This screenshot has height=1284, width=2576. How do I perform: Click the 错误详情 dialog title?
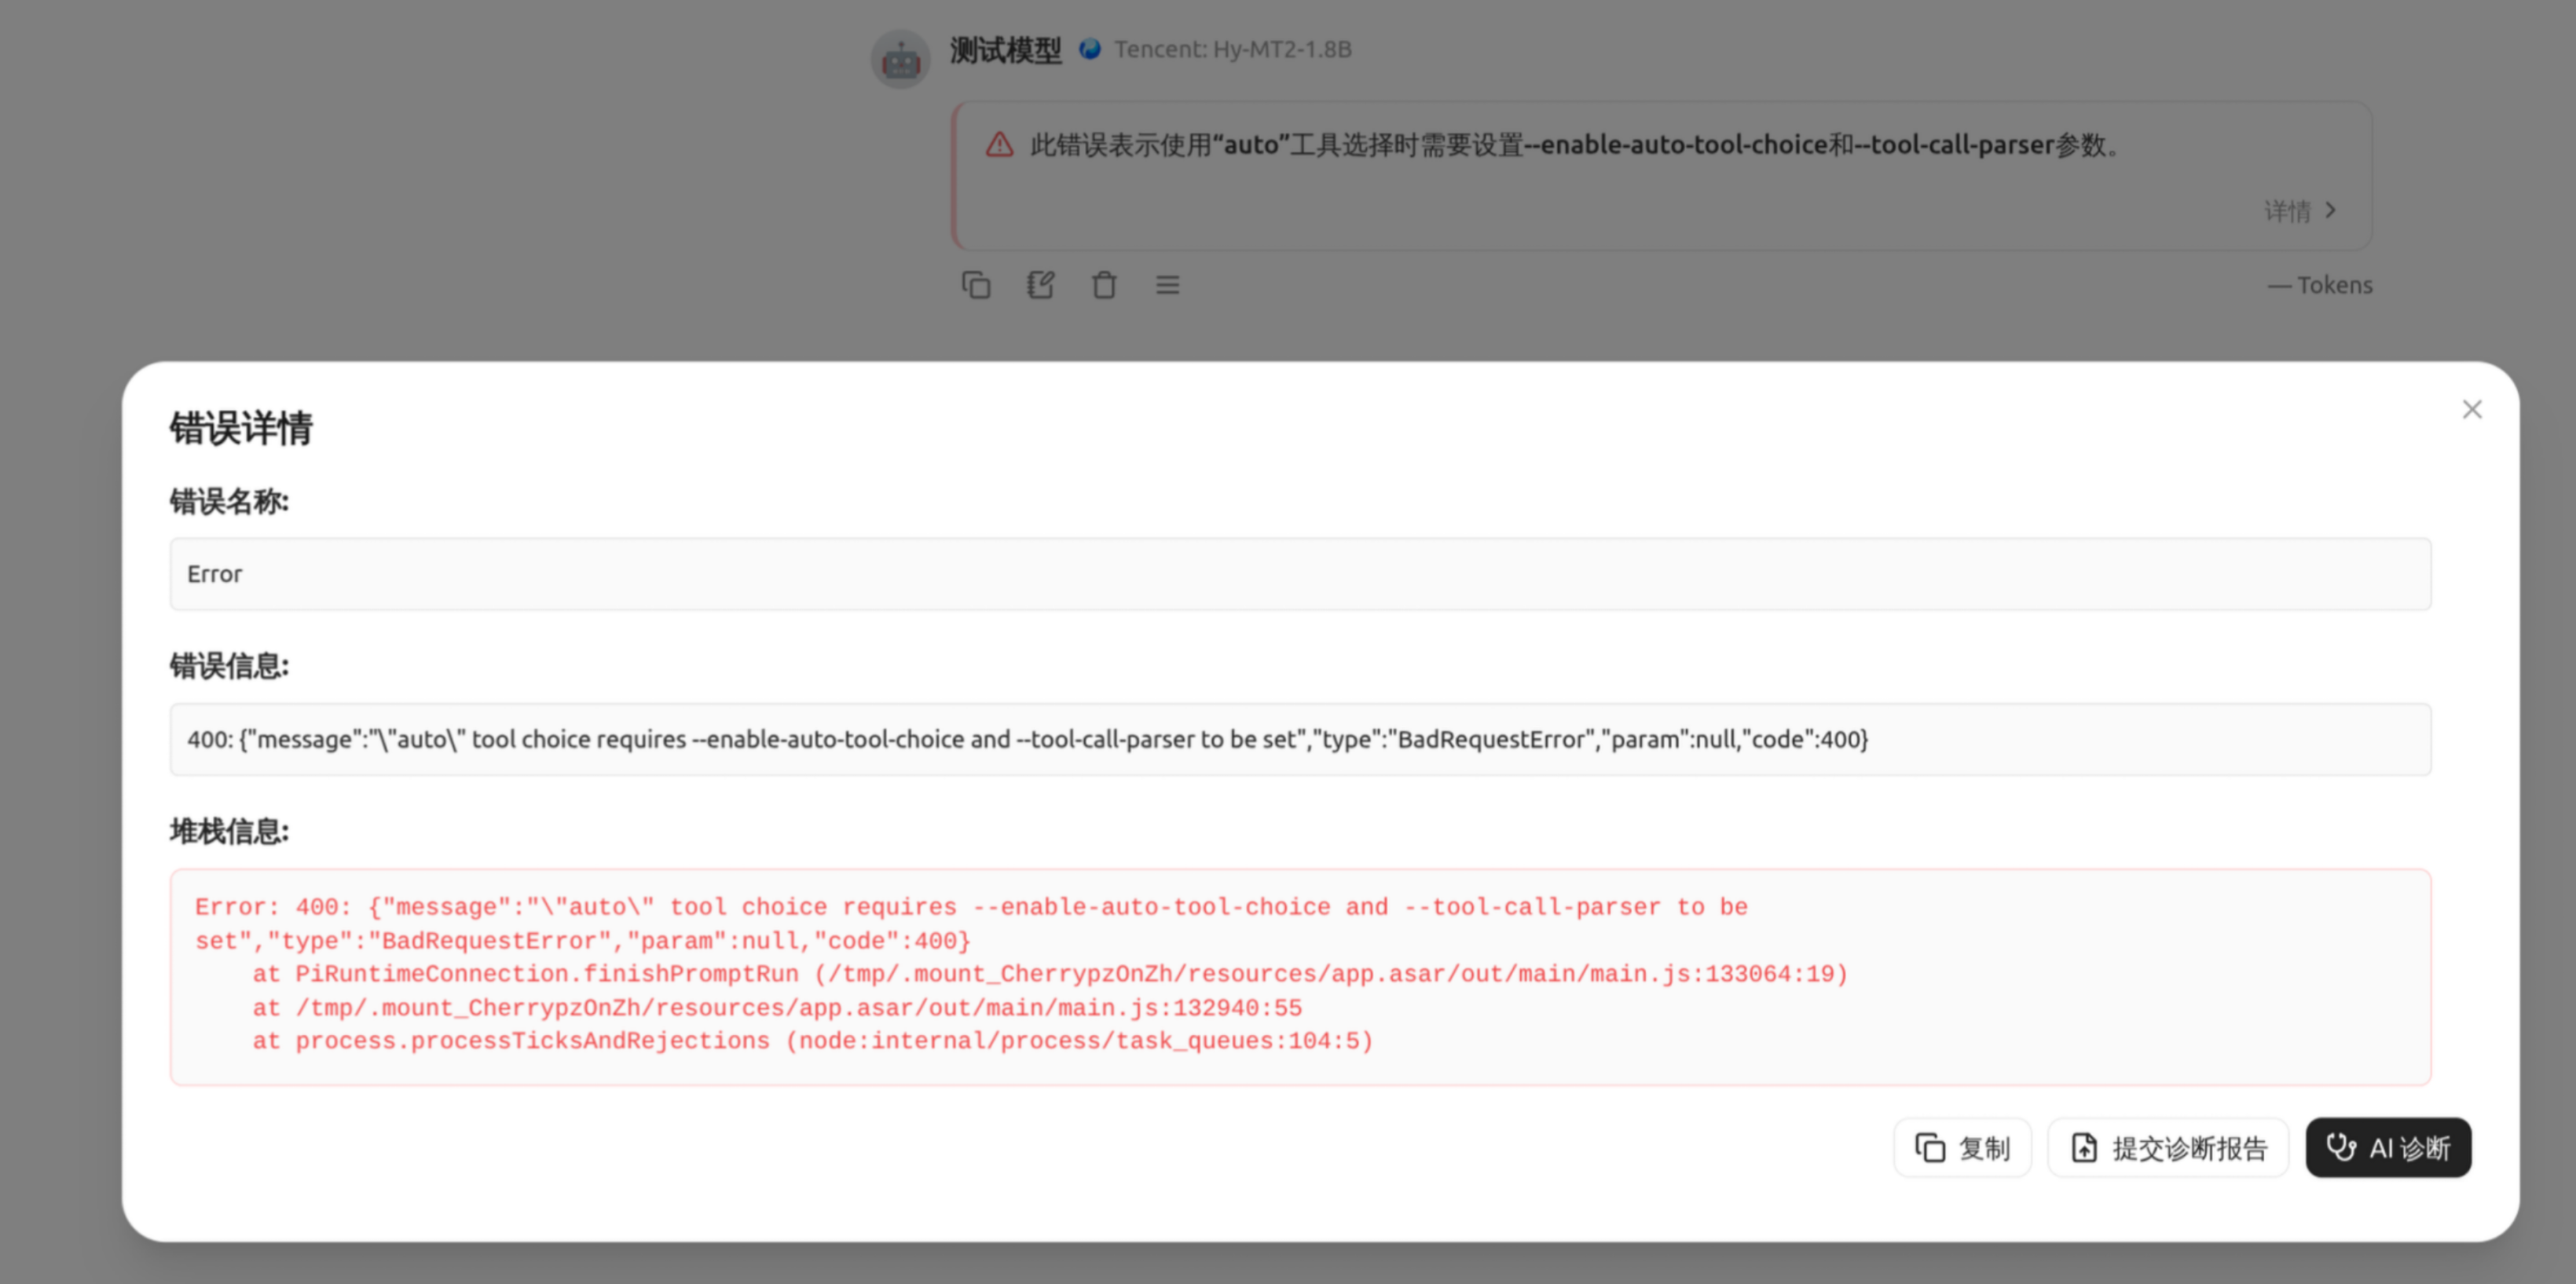coord(241,428)
